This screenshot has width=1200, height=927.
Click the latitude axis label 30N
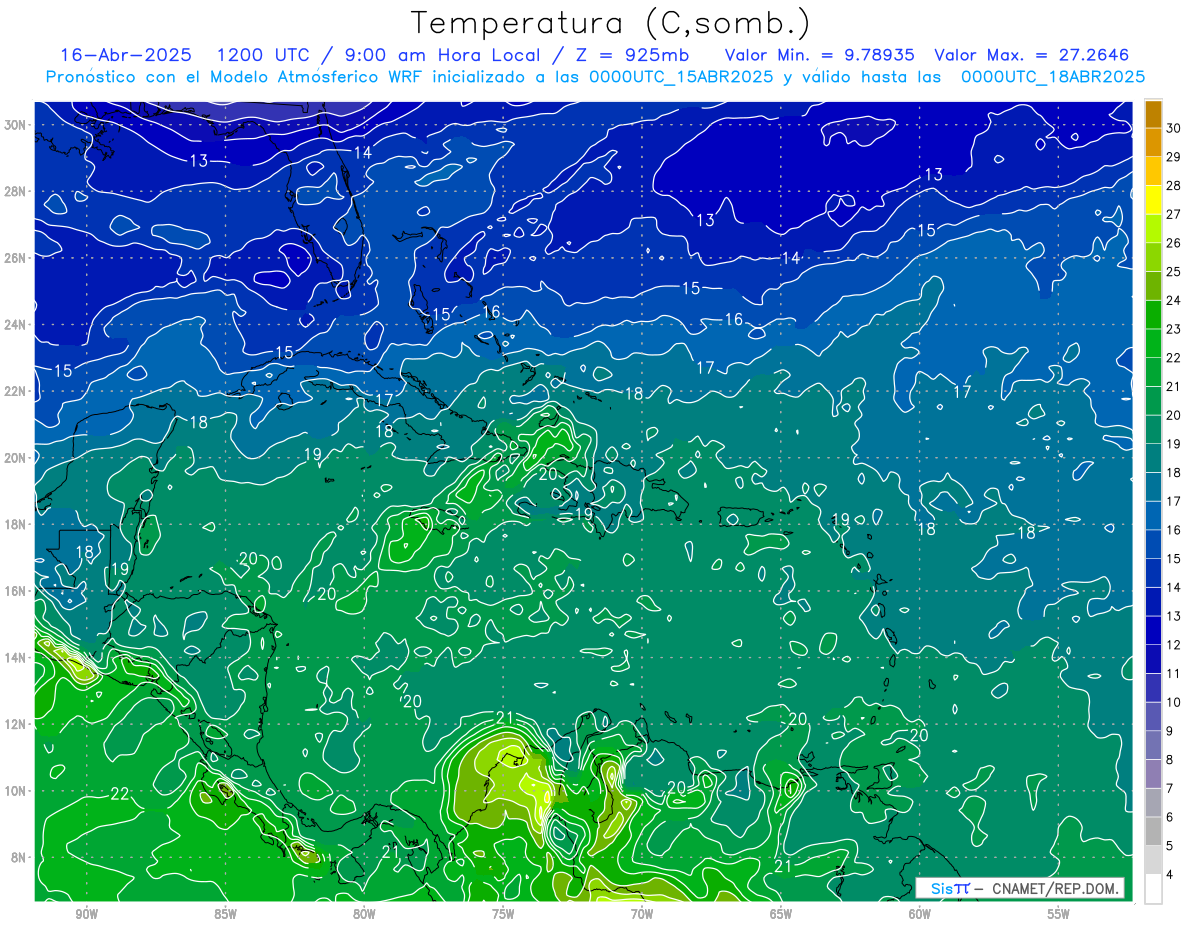[17, 124]
